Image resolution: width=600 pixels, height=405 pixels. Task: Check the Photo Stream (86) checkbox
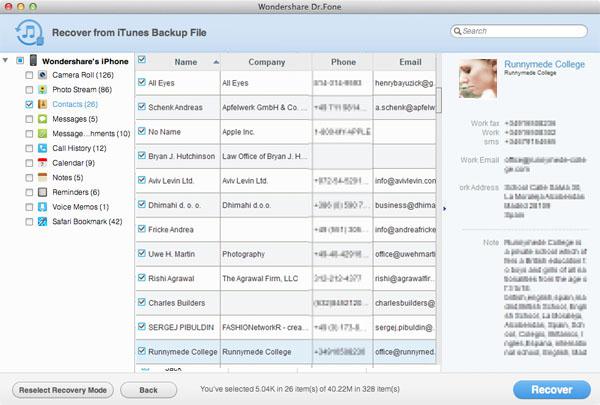[x=29, y=90]
